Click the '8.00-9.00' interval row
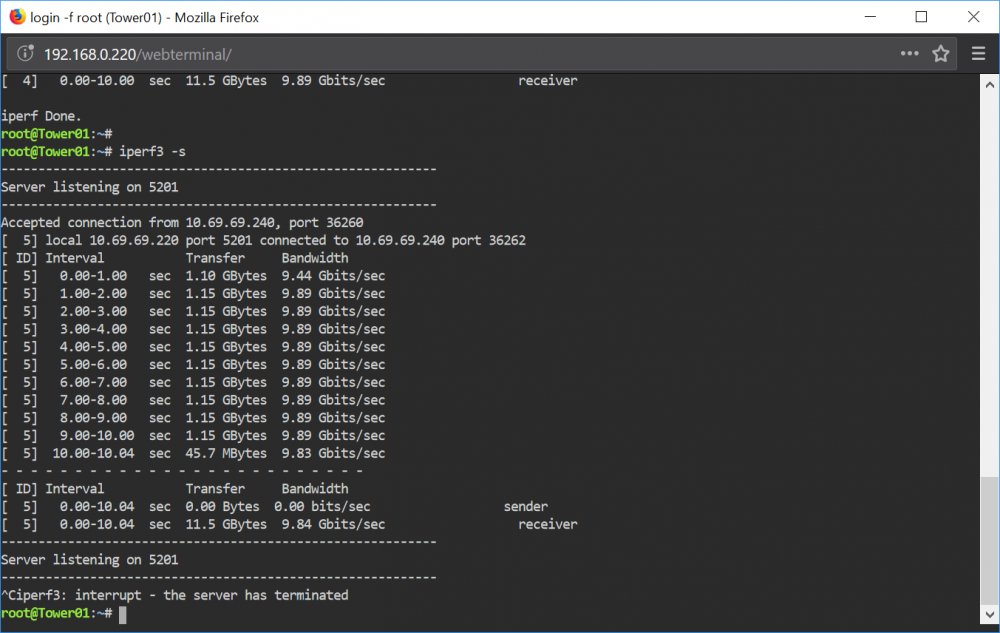This screenshot has height=633, width=1000. click(x=193, y=418)
